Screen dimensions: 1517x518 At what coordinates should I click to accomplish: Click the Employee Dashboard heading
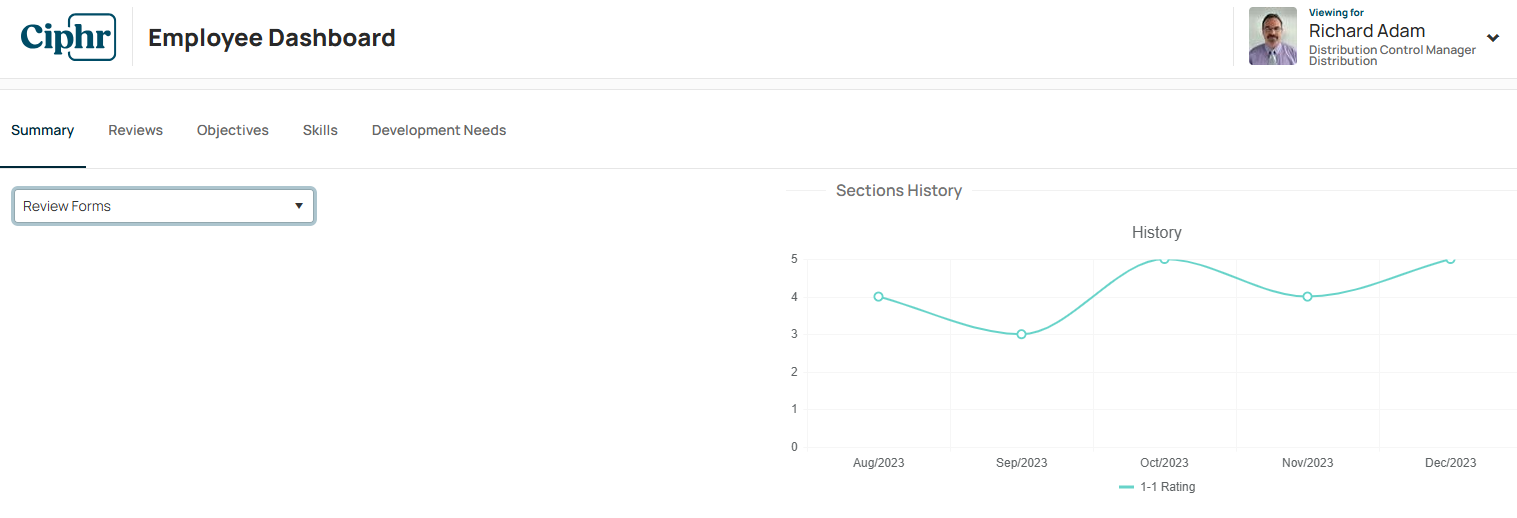click(272, 38)
